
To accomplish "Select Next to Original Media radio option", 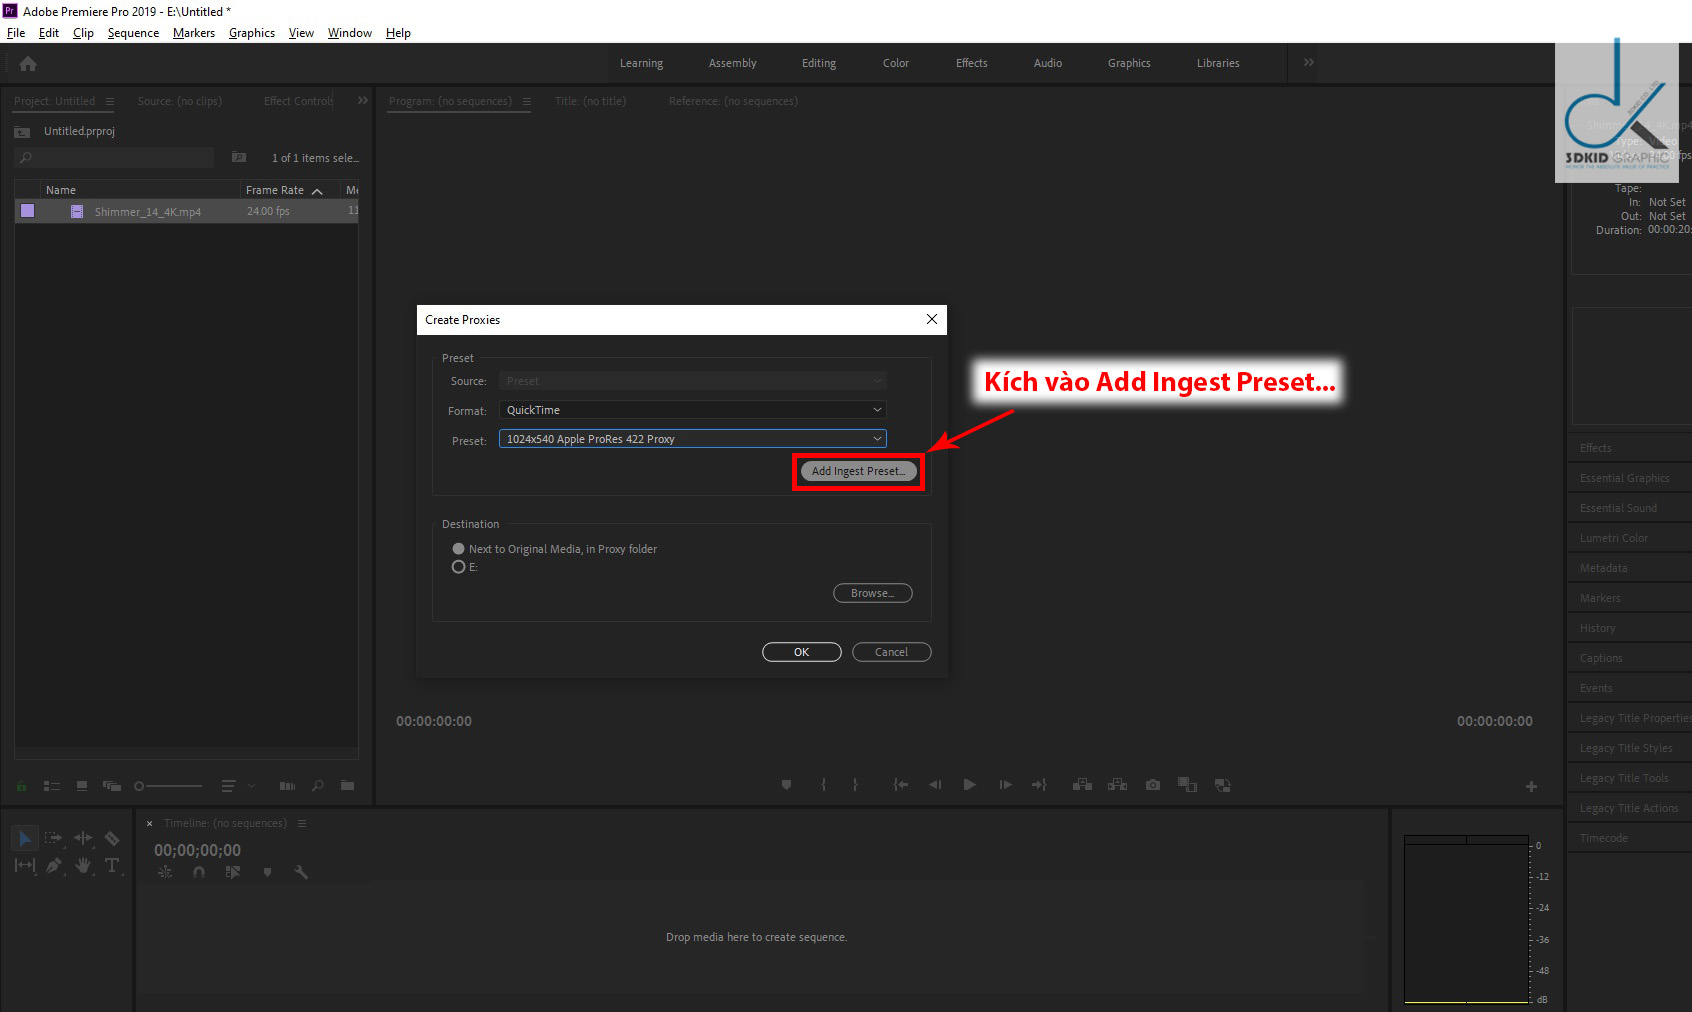I will point(458,549).
